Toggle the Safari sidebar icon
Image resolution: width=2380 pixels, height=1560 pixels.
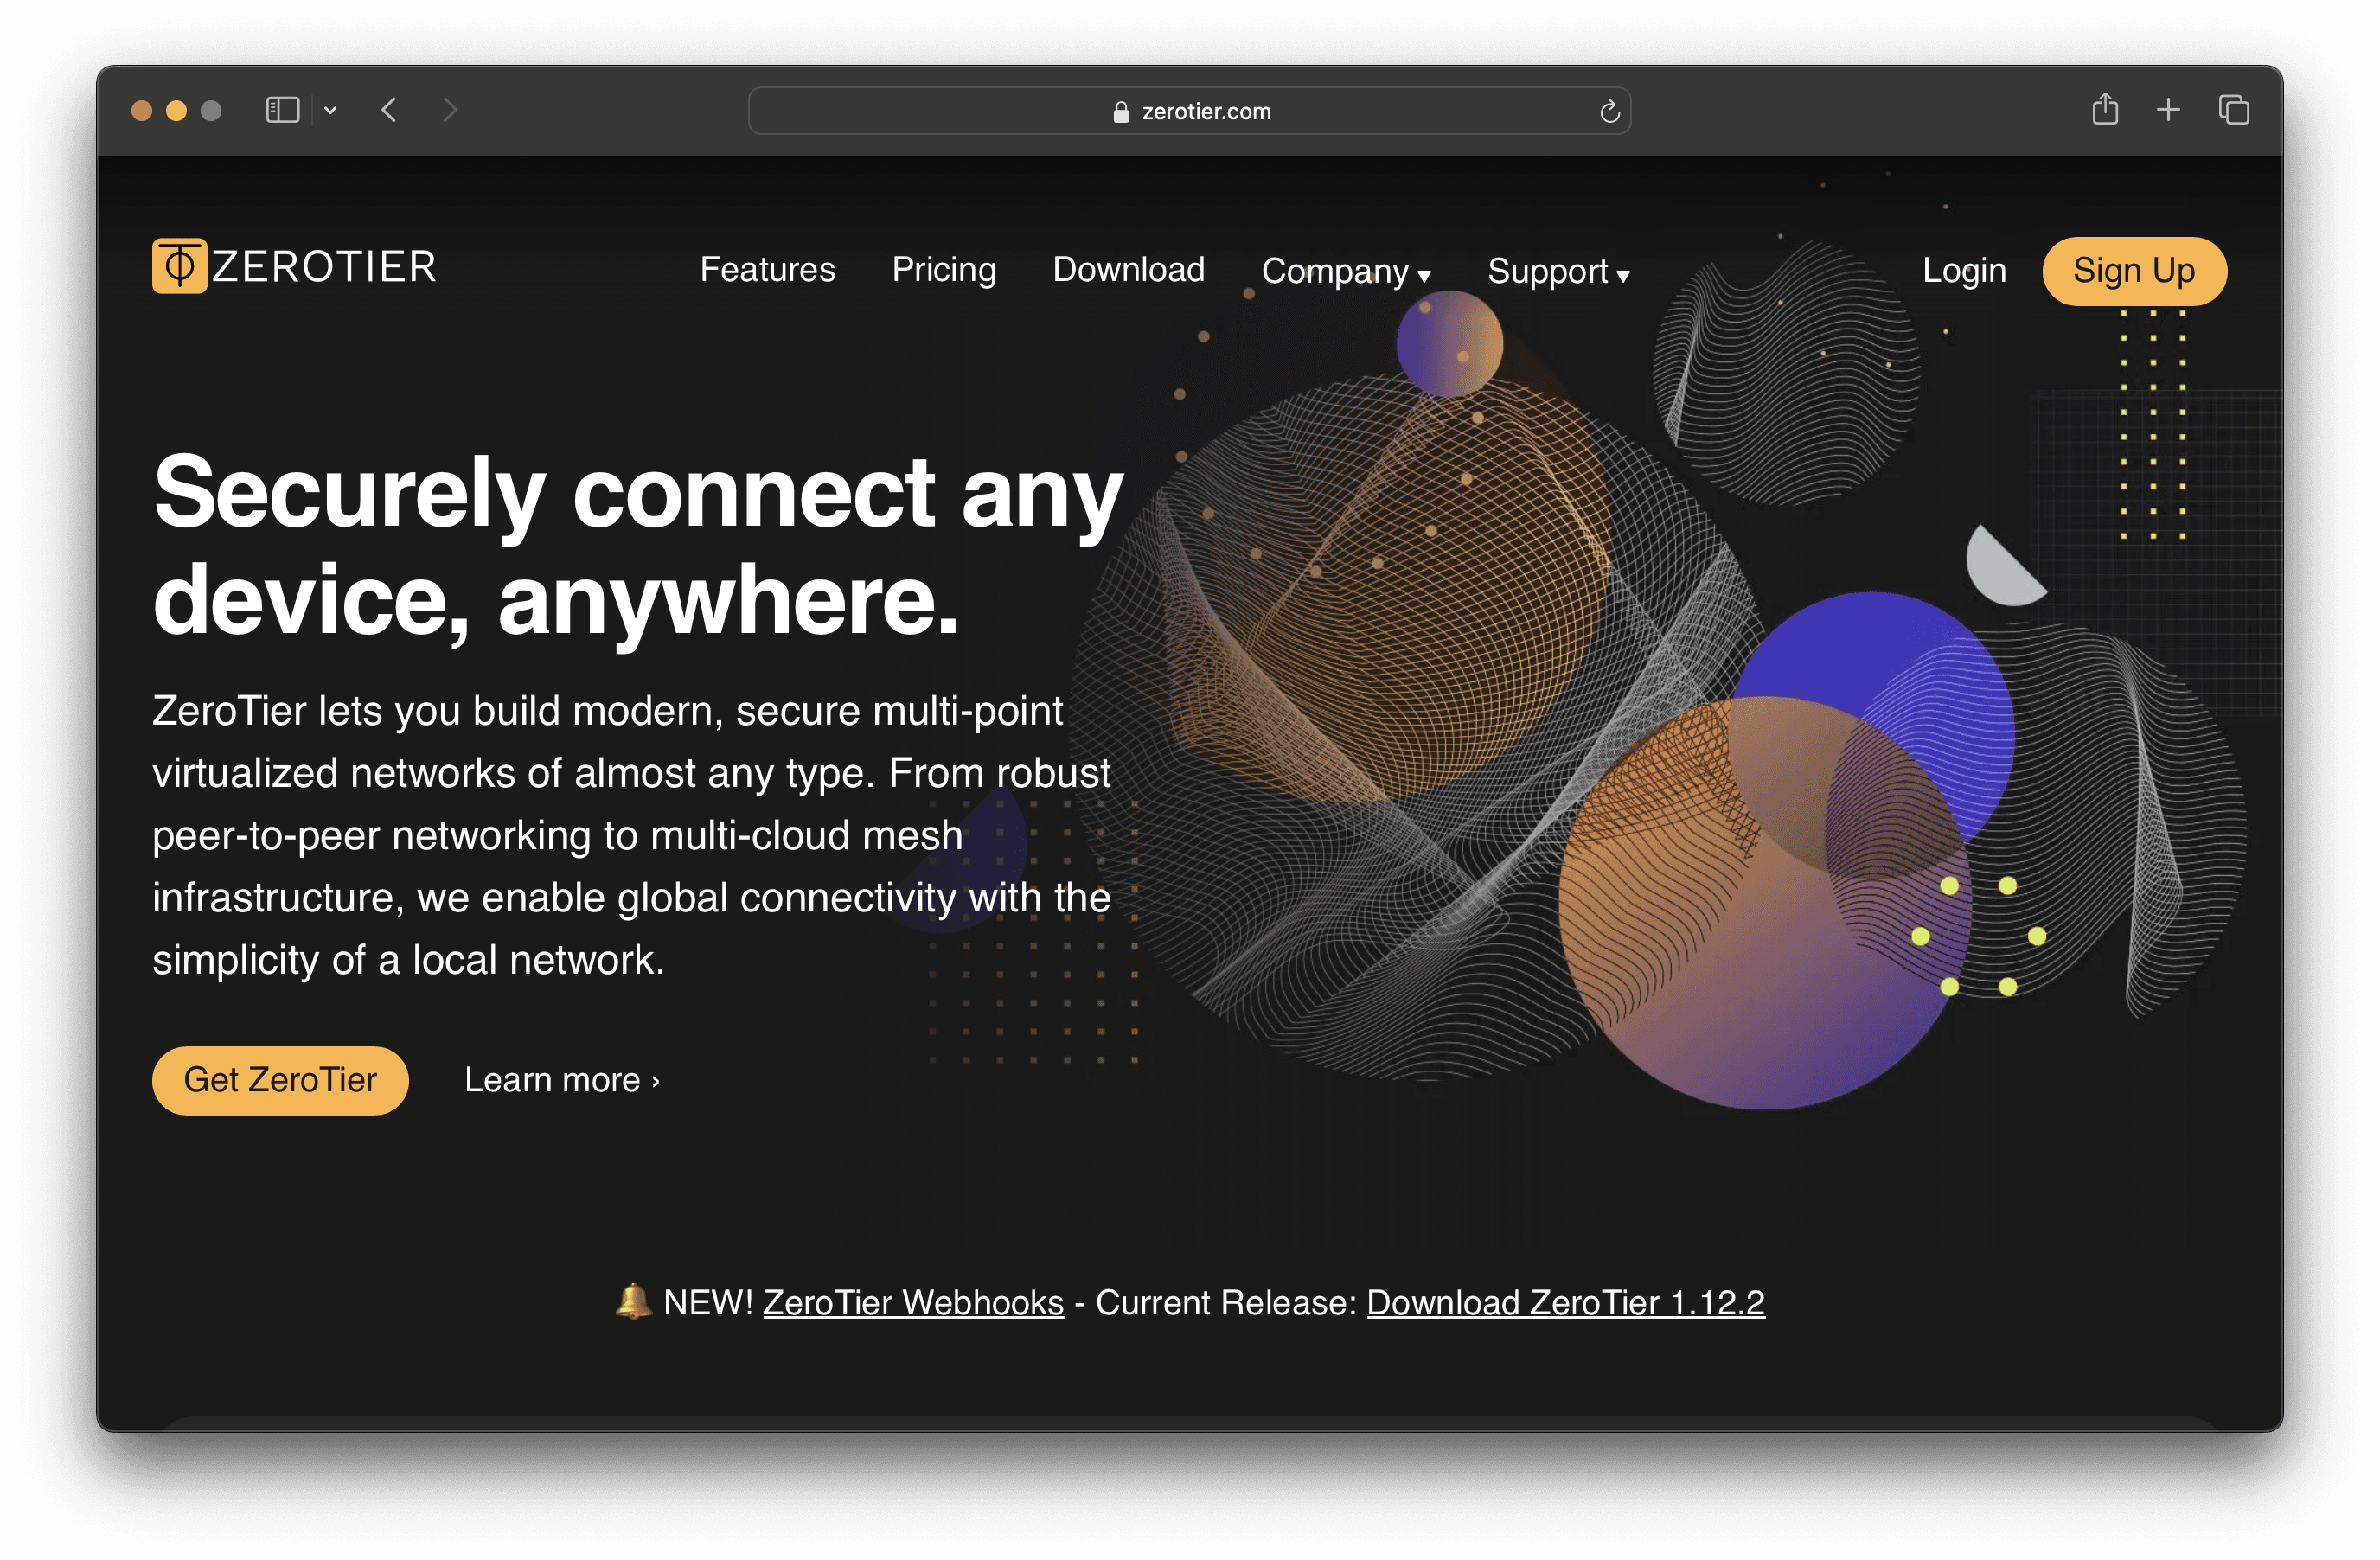(x=283, y=110)
